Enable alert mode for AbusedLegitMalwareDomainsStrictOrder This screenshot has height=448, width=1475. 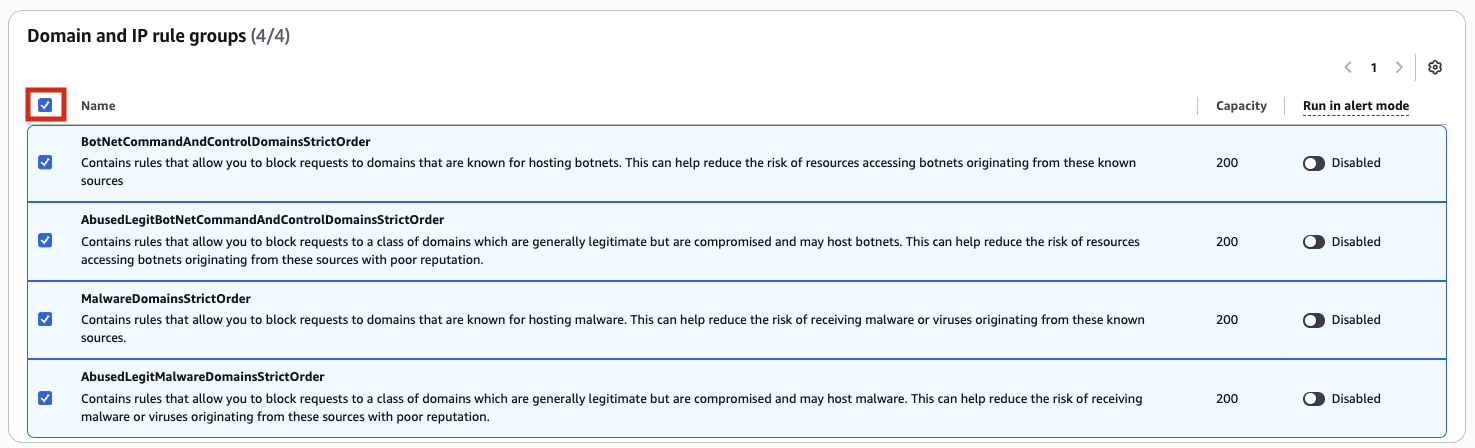[1314, 399]
